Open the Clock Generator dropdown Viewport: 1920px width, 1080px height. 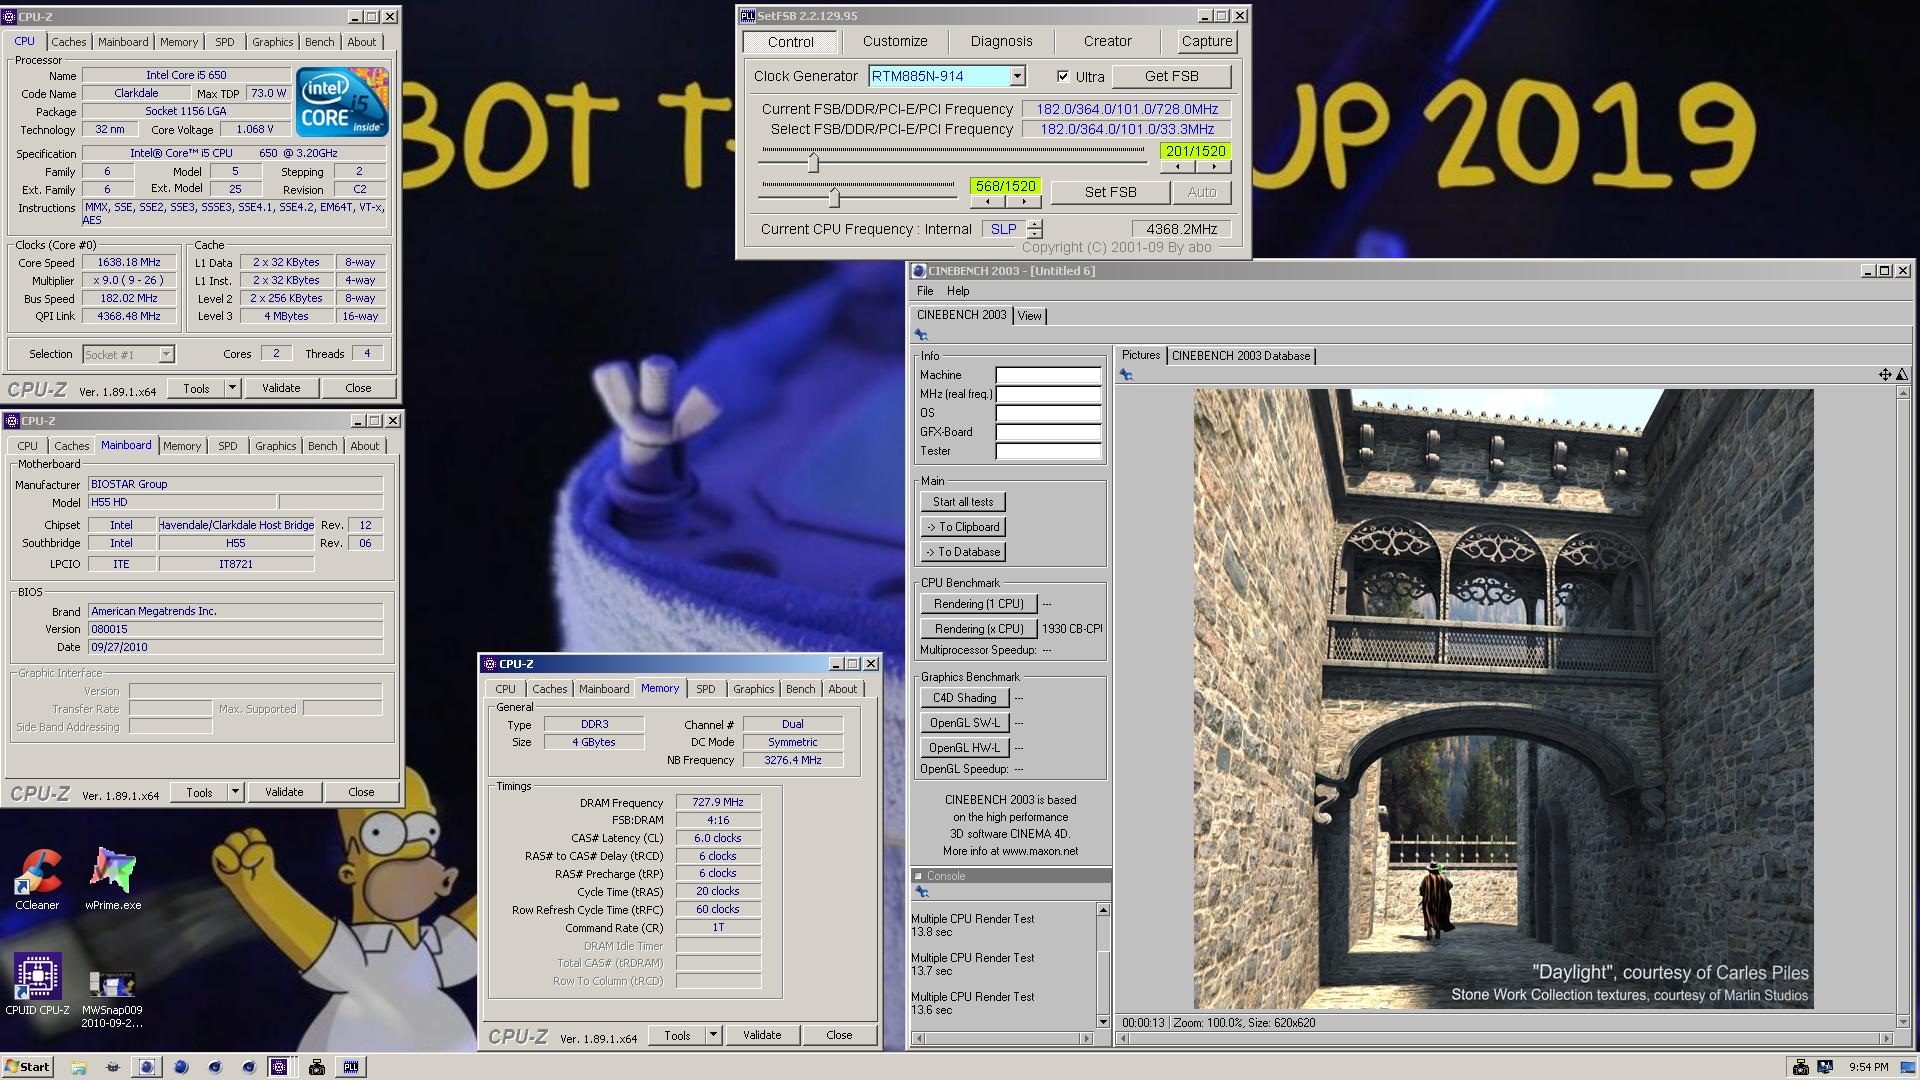(1017, 76)
